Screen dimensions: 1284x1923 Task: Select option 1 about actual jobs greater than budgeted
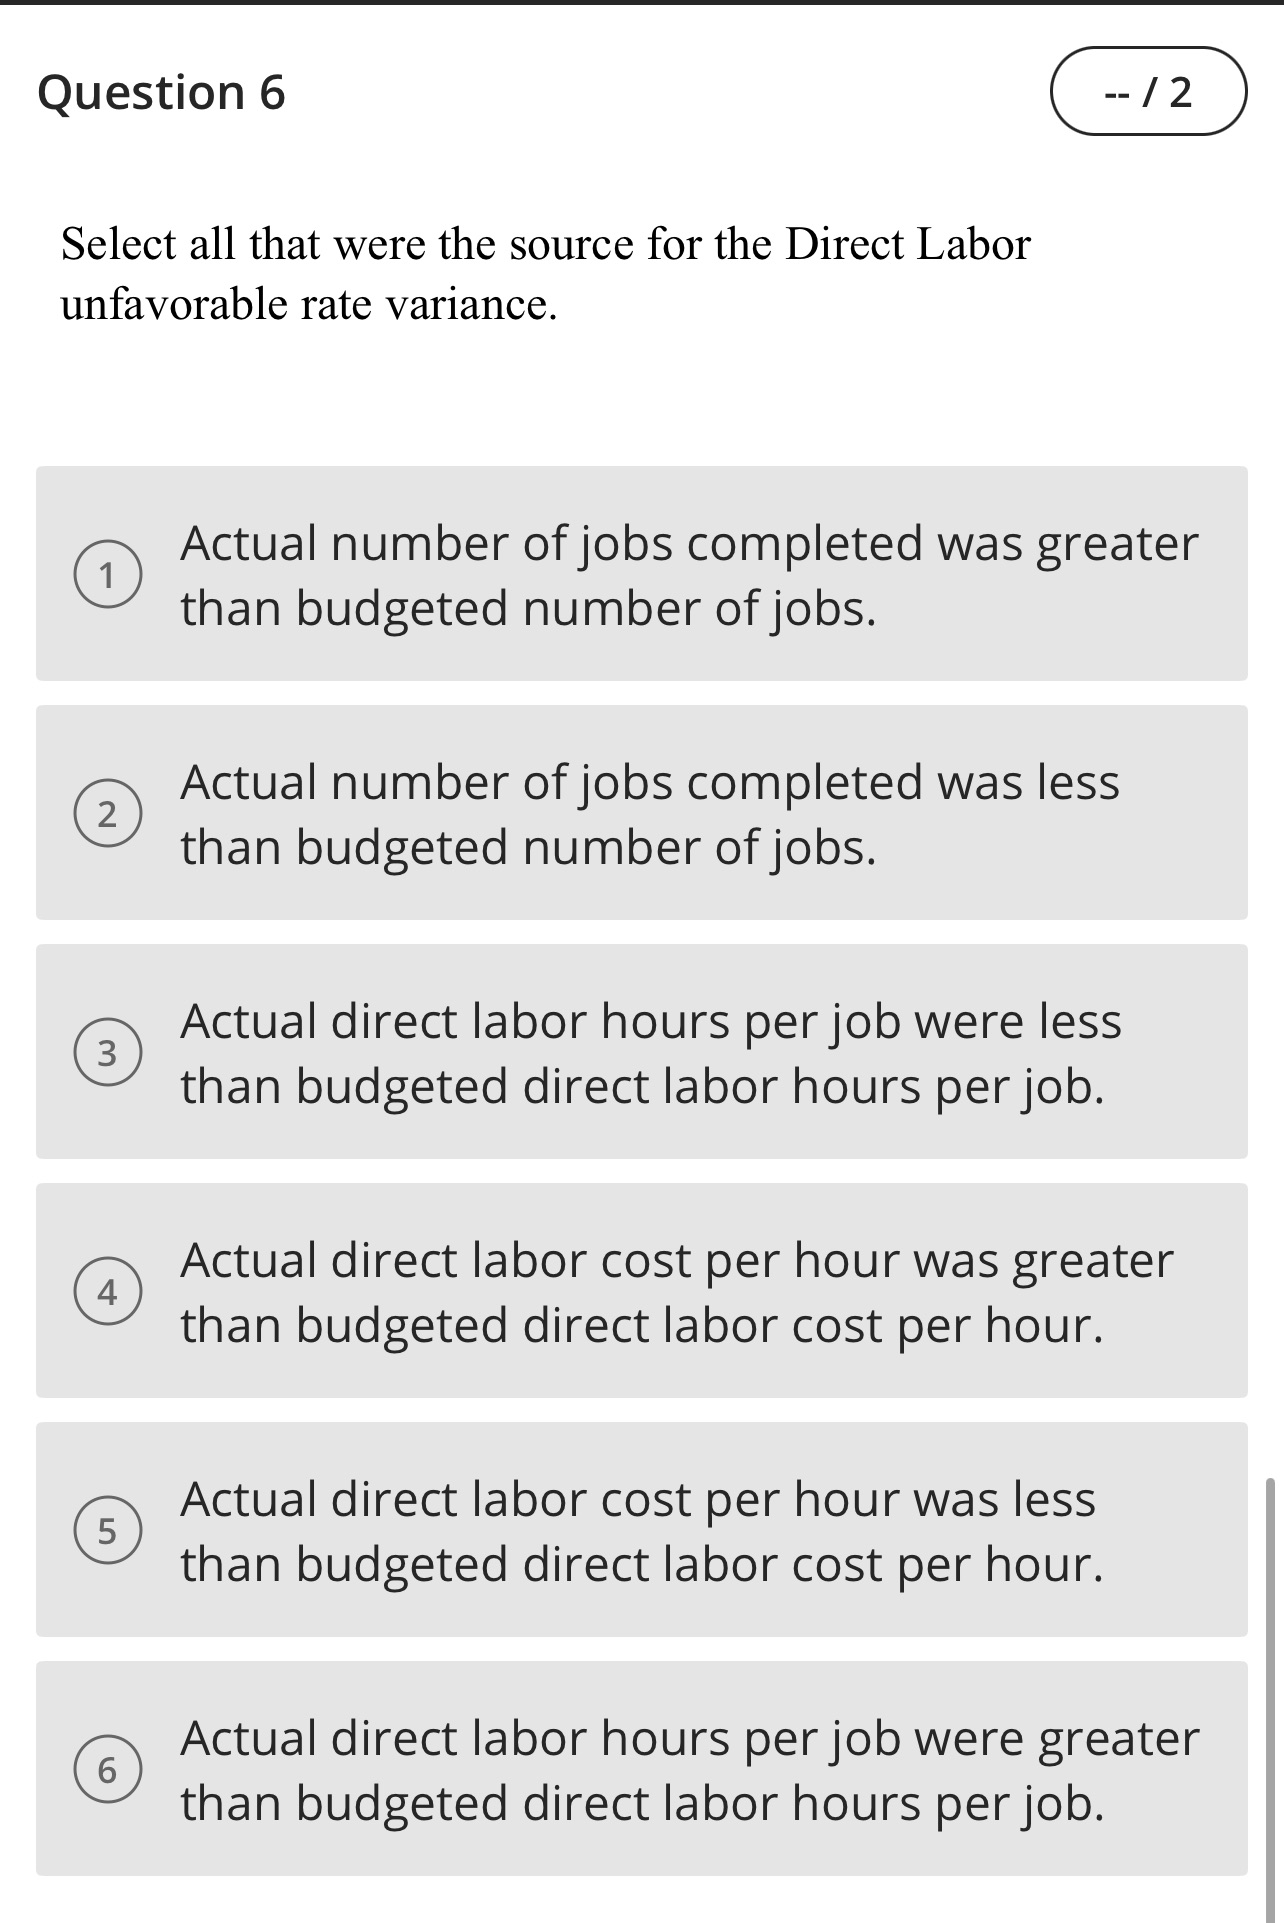[642, 574]
